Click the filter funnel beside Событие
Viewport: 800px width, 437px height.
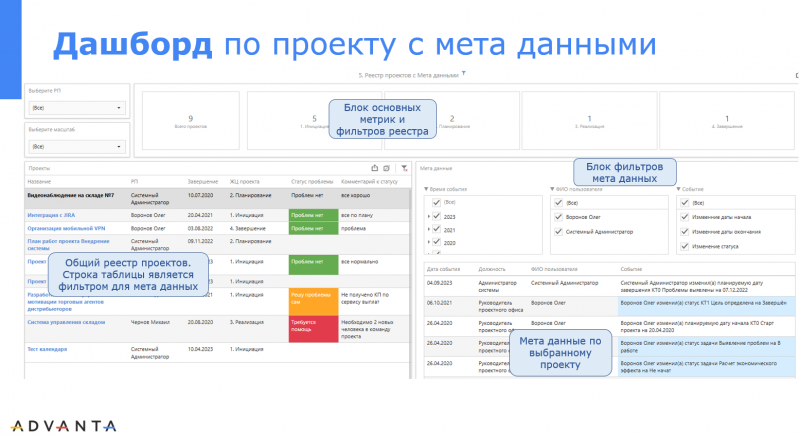coord(678,188)
